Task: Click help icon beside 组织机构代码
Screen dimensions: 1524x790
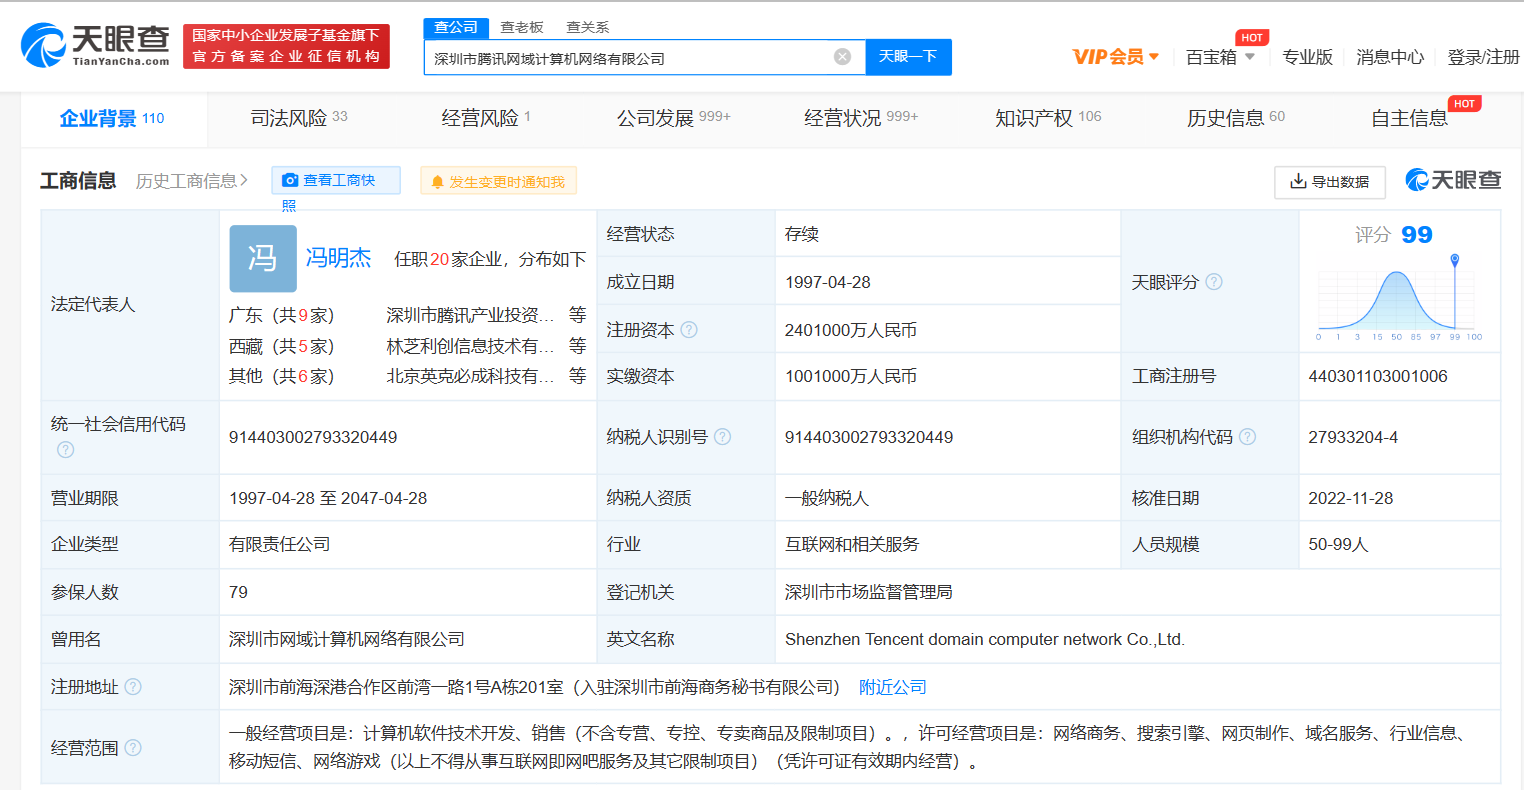Action: (1247, 437)
